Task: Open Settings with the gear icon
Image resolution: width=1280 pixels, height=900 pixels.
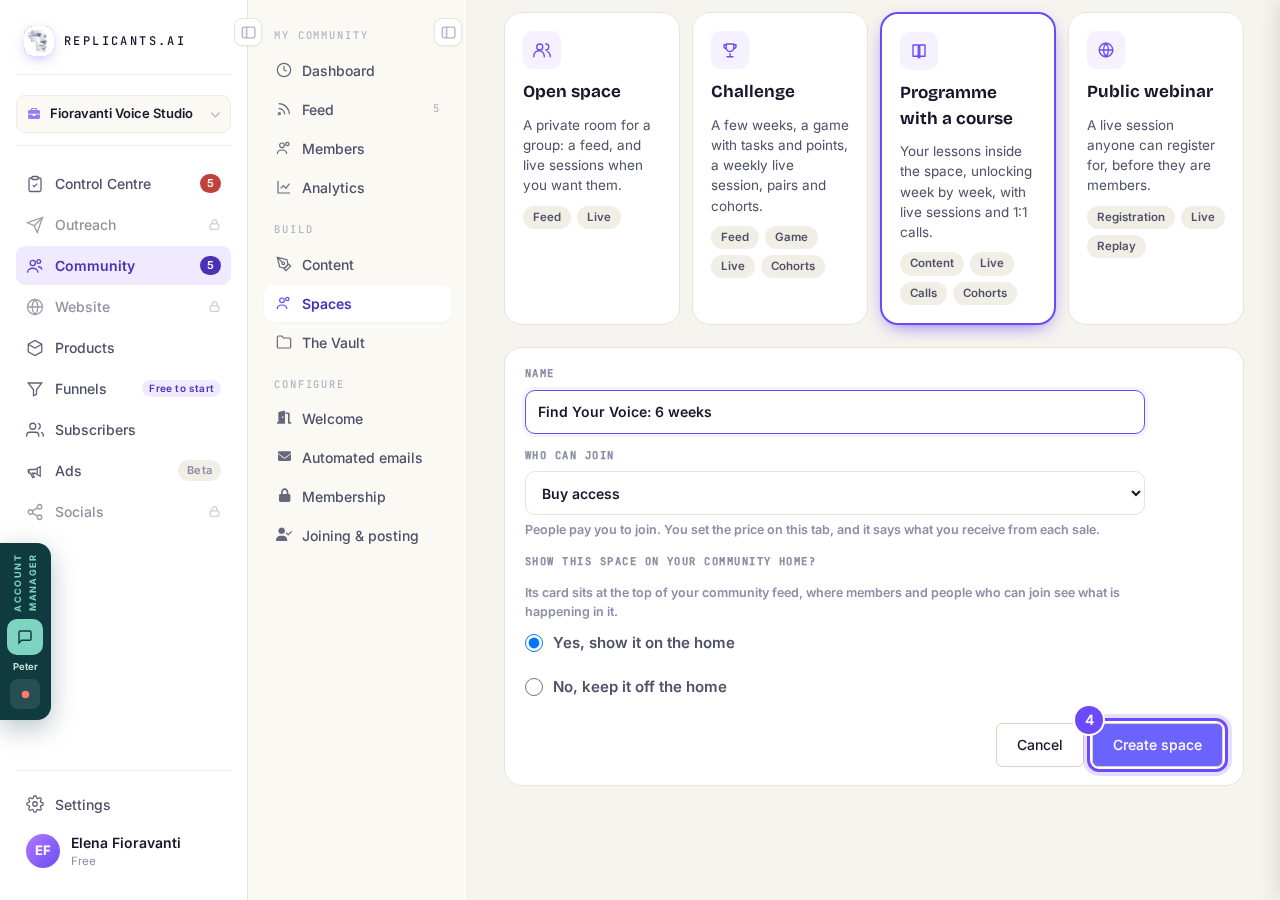Action: 35,804
